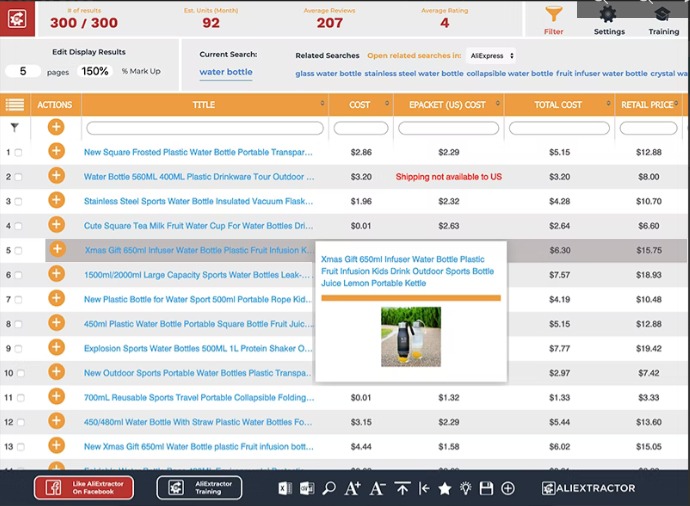Open the AliExpress related-search dropdown
Screen dimensions: 690x506
[x=491, y=56]
